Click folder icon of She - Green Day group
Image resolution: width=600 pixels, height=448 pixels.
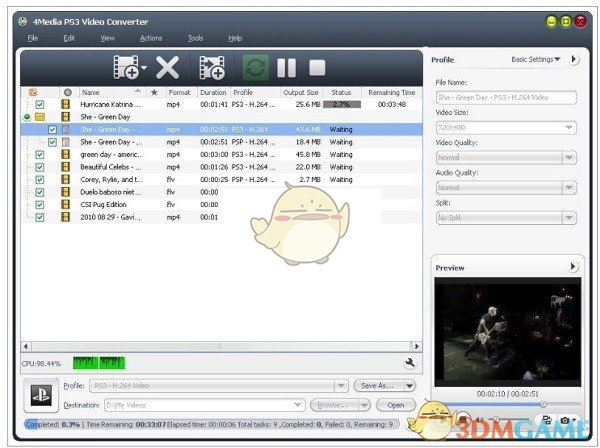point(40,117)
